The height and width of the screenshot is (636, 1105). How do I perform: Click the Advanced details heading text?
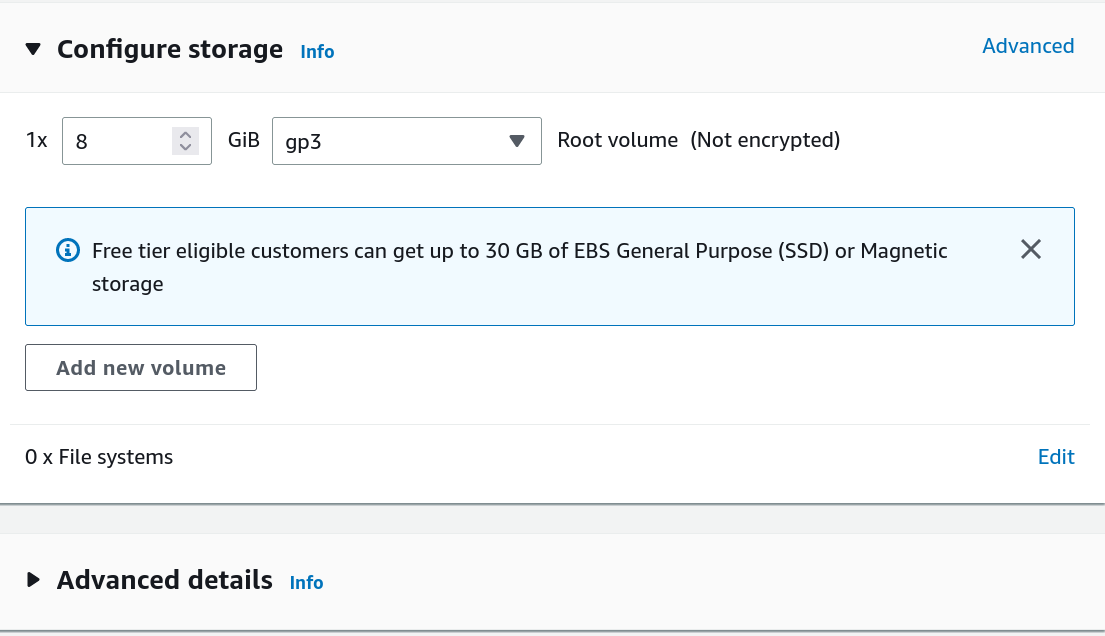(165, 580)
